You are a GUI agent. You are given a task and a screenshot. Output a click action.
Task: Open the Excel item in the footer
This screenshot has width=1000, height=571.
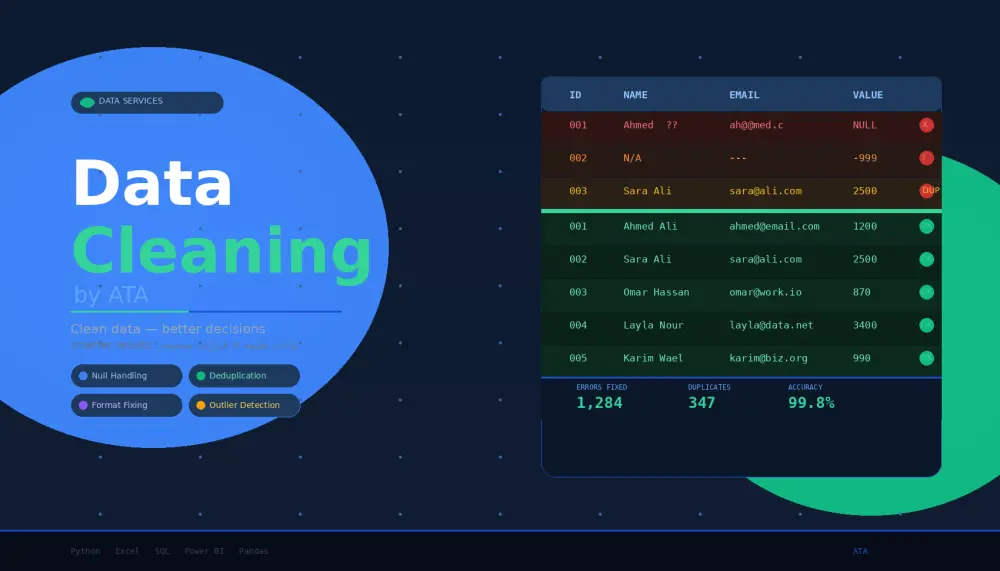(x=128, y=551)
